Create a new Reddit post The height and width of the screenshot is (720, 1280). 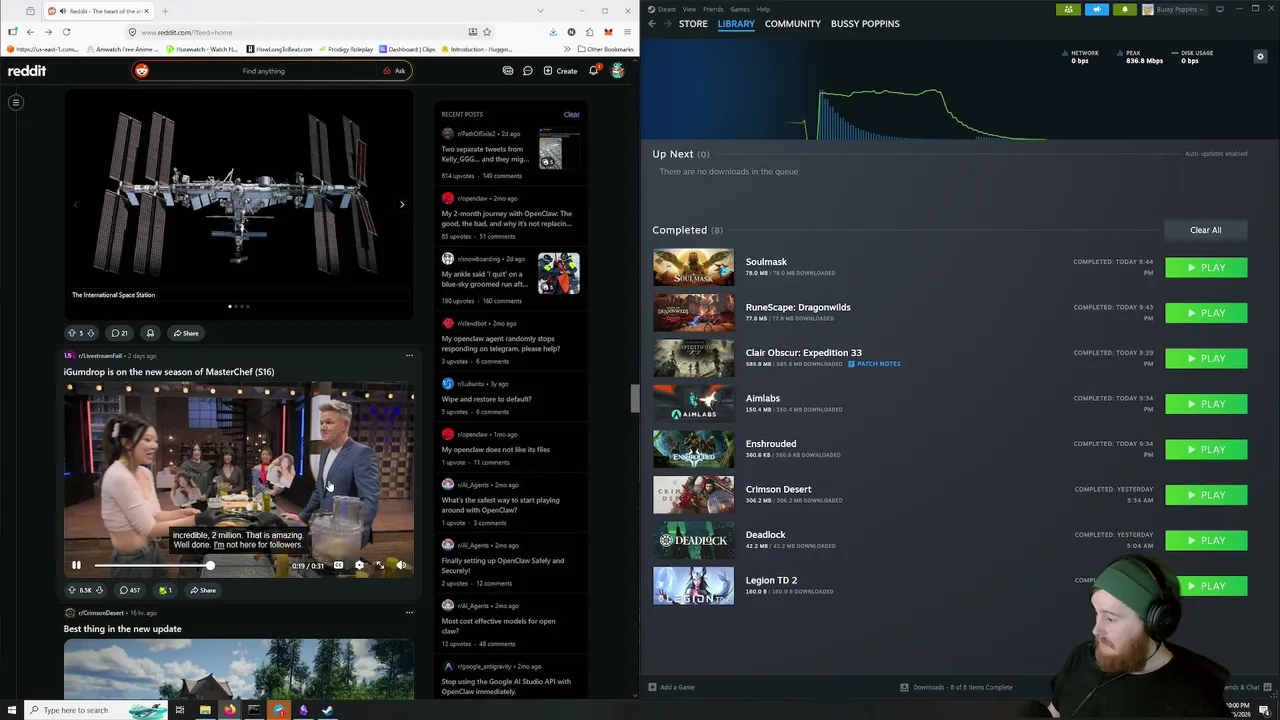click(x=560, y=71)
